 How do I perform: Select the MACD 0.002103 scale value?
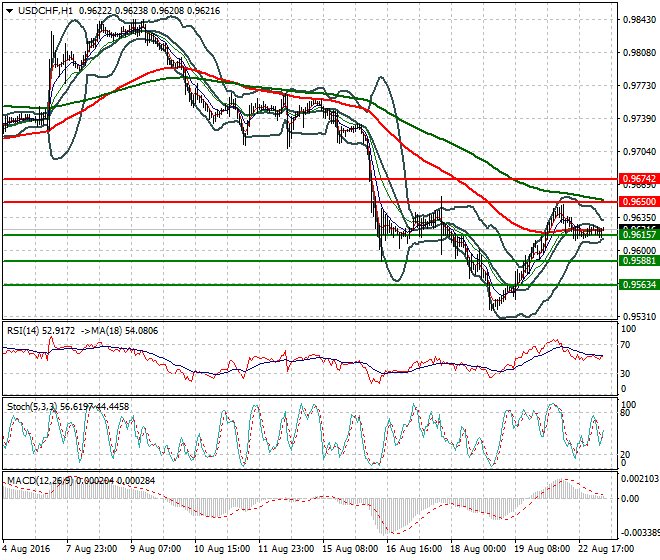pyautogui.click(x=640, y=479)
